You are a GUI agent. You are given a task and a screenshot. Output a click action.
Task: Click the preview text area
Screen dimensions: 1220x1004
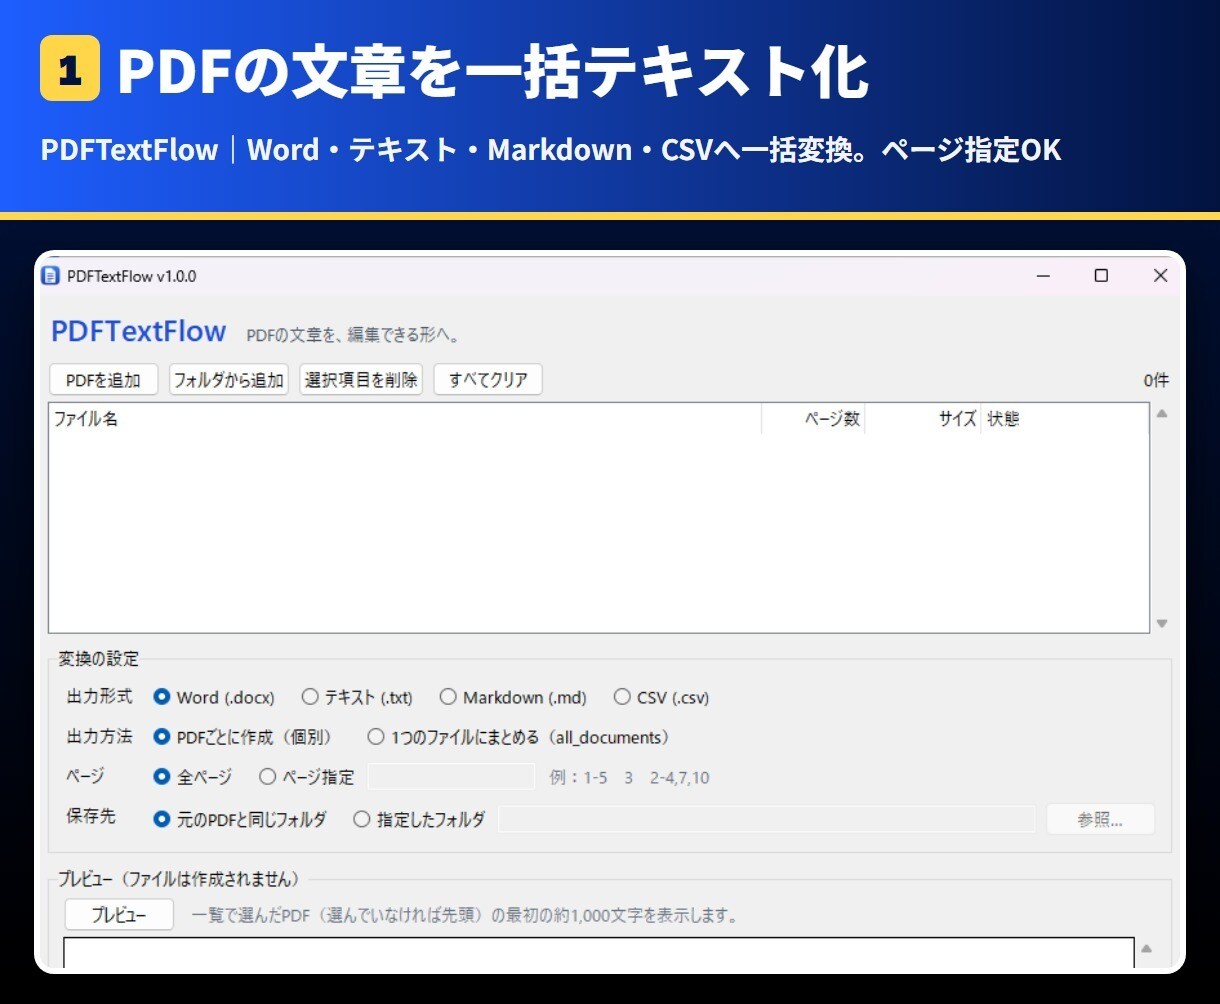point(599,953)
